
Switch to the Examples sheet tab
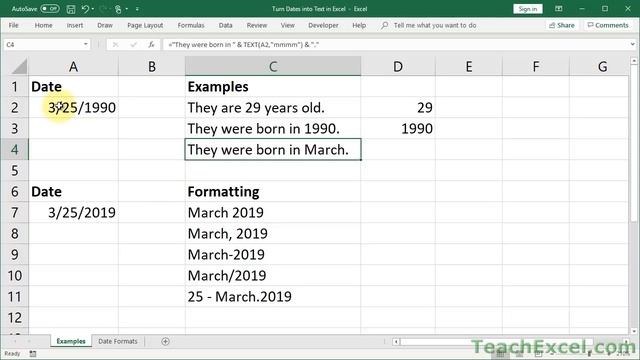(71, 341)
